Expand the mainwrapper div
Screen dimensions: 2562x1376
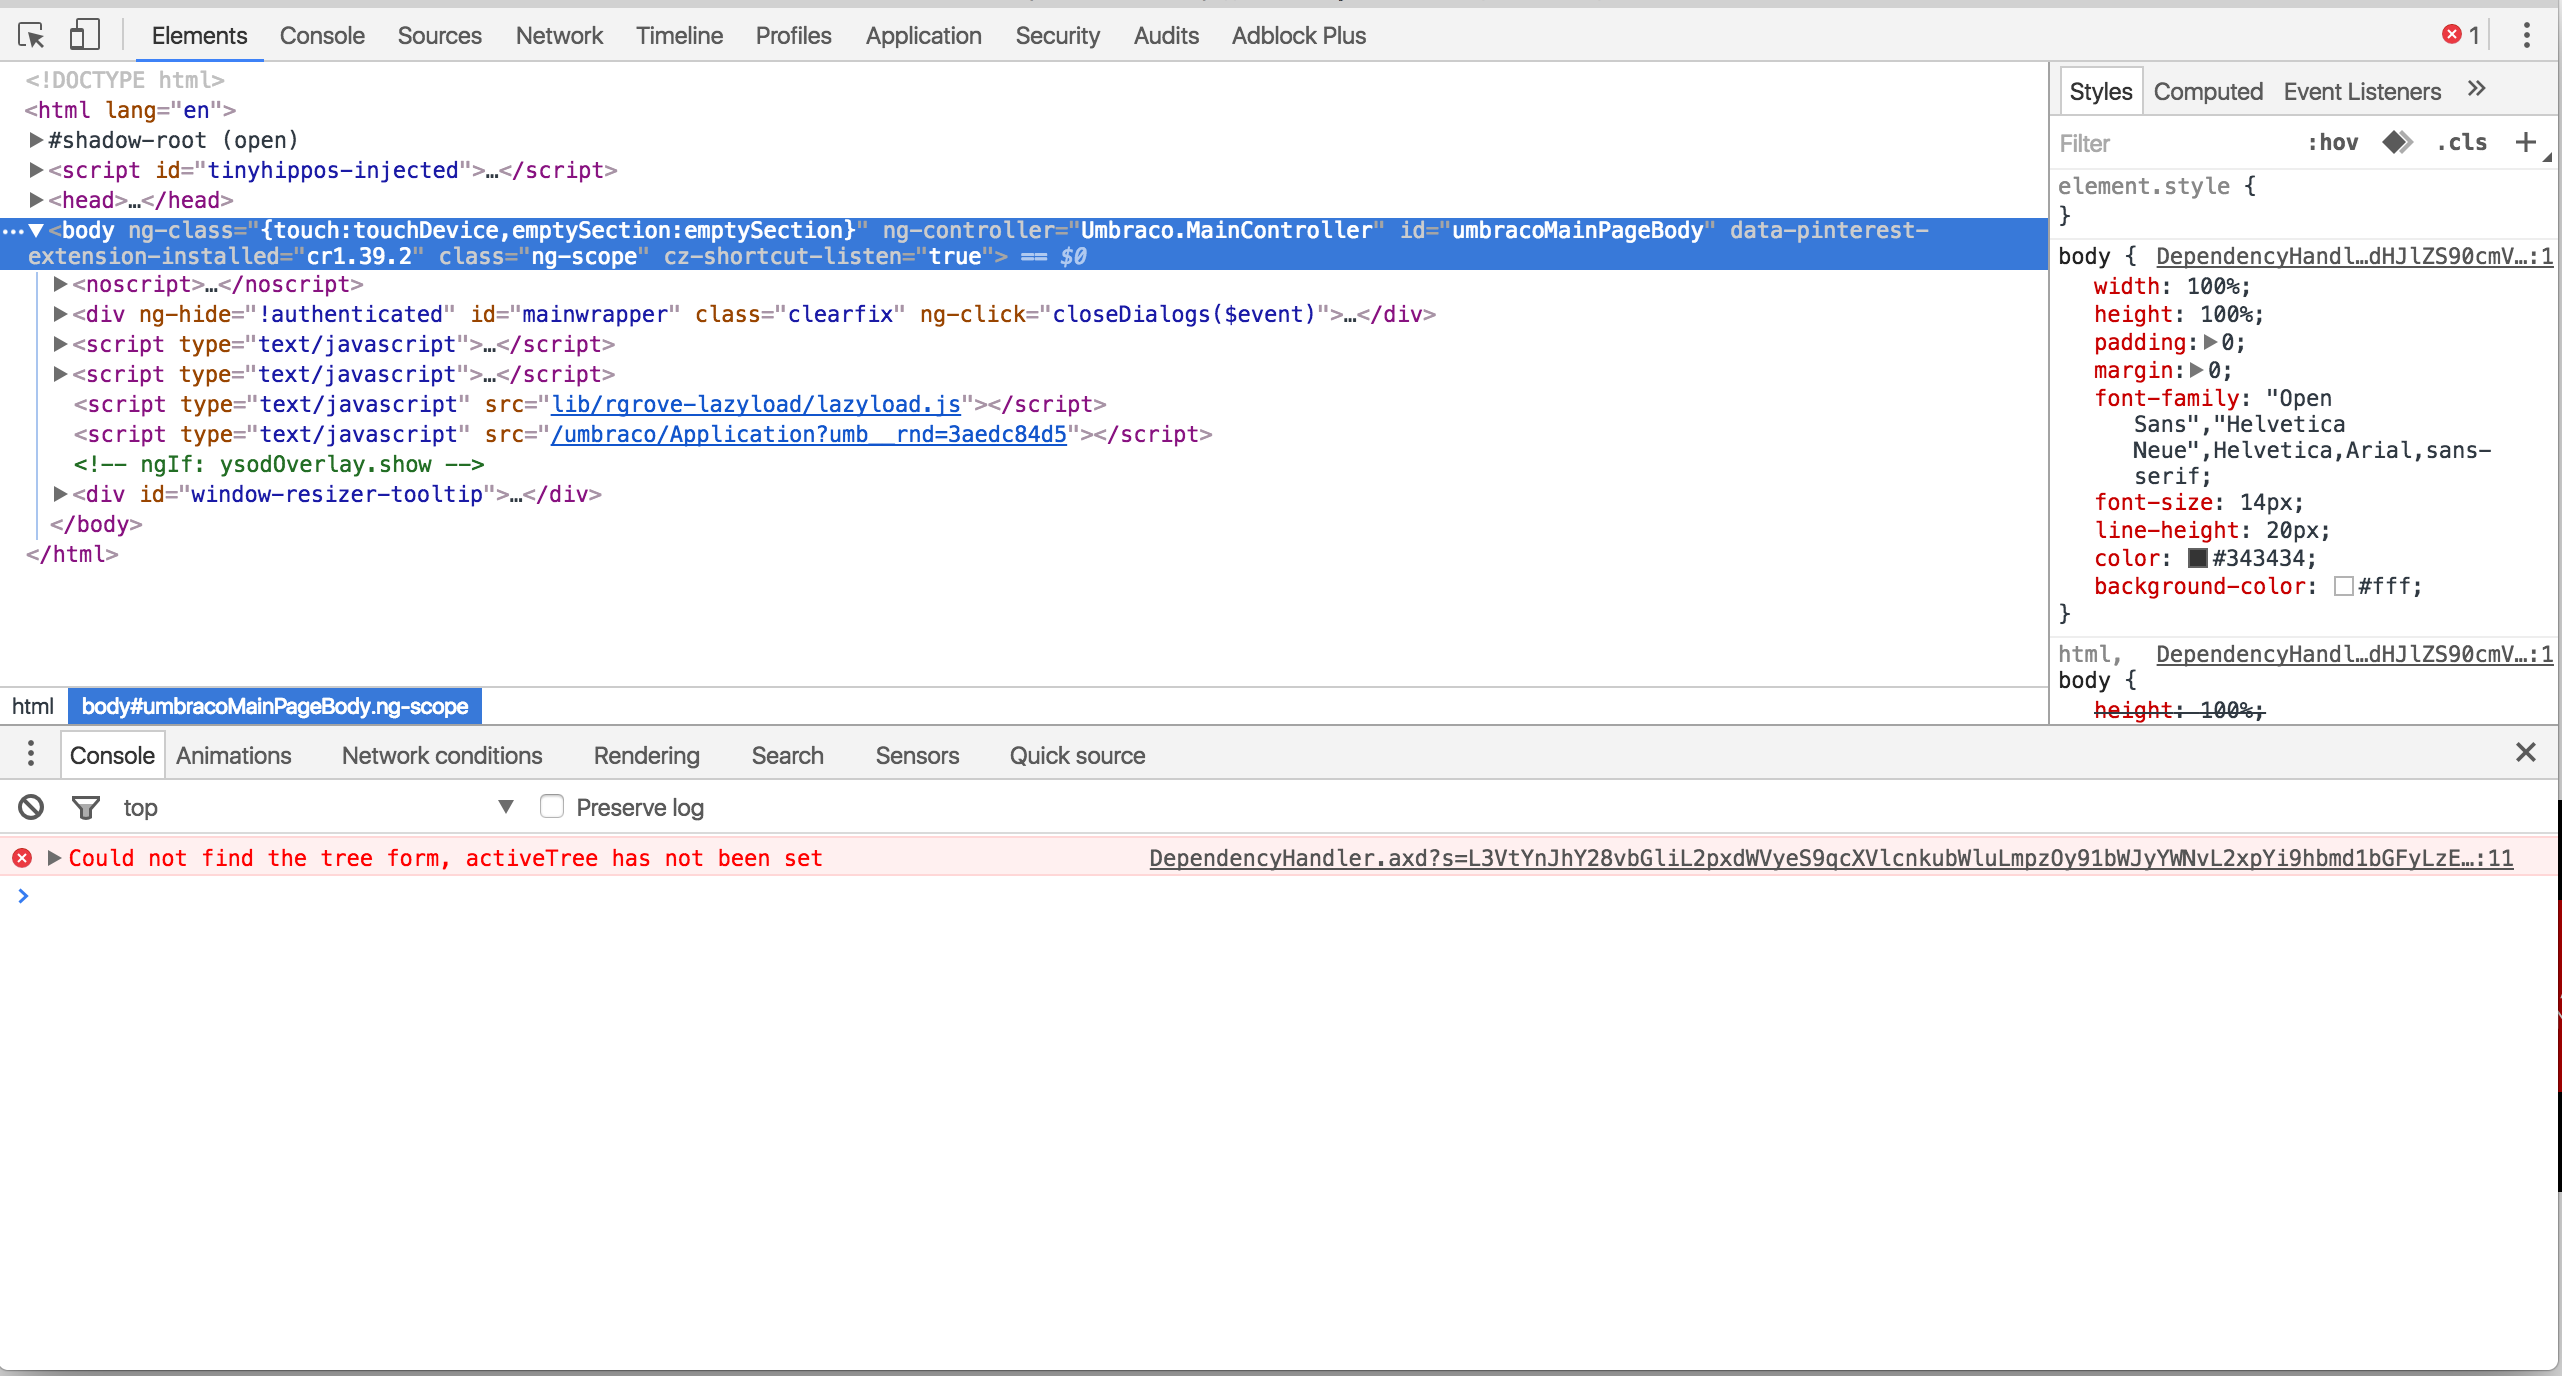60,314
